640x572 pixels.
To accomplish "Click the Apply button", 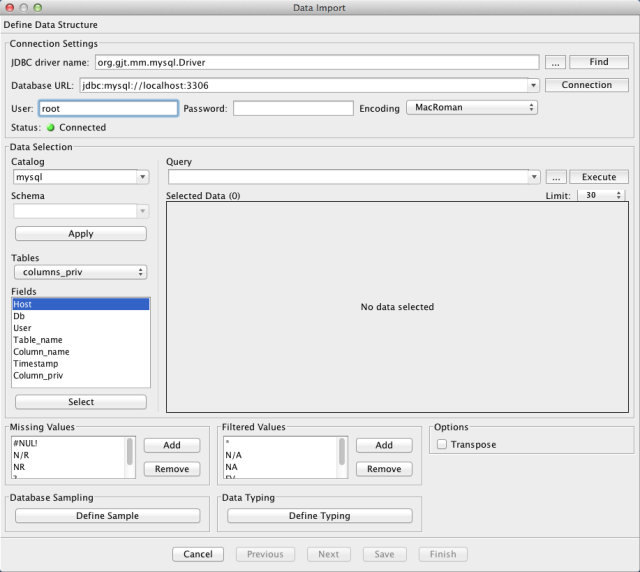I will (x=81, y=234).
